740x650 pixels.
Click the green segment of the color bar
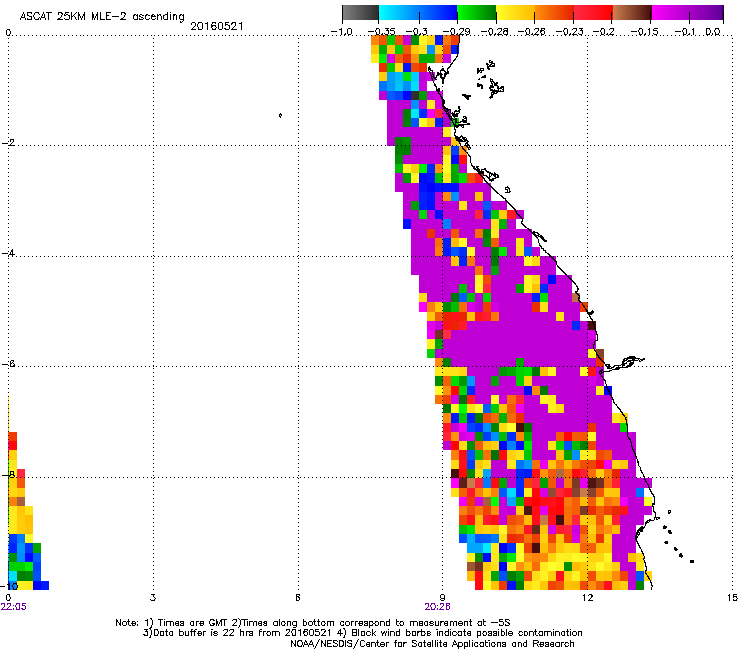[x=477, y=13]
